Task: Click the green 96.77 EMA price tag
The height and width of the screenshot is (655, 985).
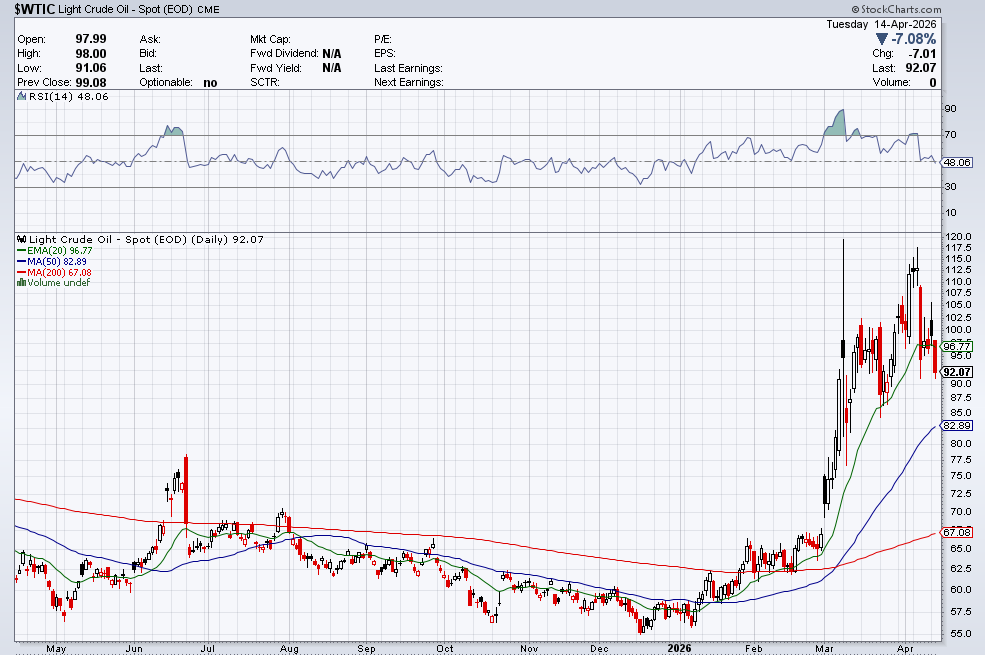Action: 957,346
